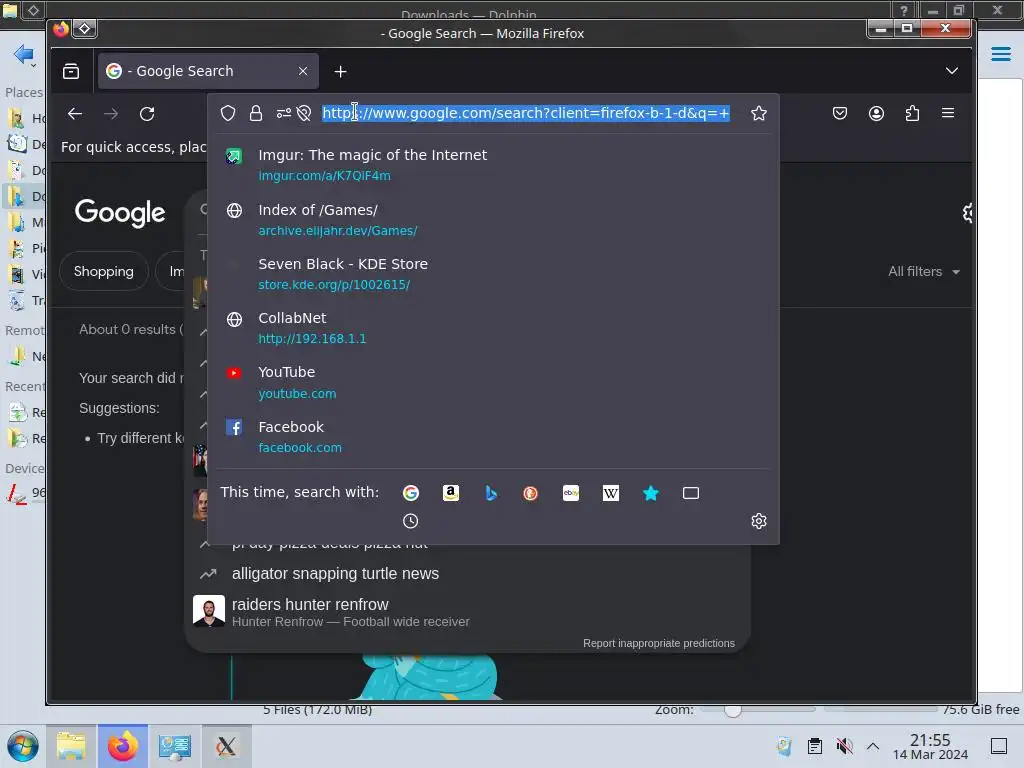Click the tracking protection shield icon
The height and width of the screenshot is (768, 1024).
[228, 113]
